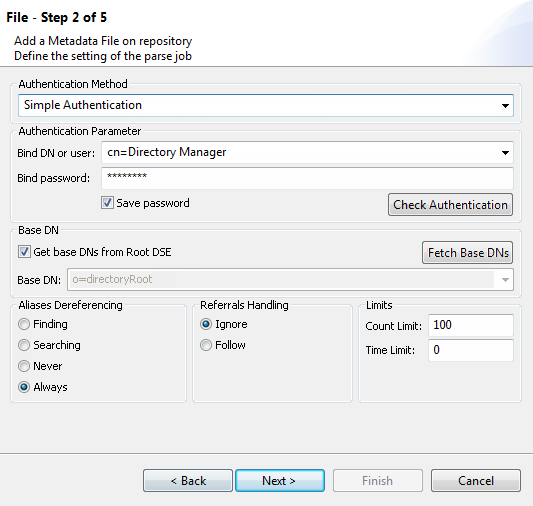This screenshot has width=533, height=506.
Task: Click the Count Limit field
Action: [x=471, y=325]
